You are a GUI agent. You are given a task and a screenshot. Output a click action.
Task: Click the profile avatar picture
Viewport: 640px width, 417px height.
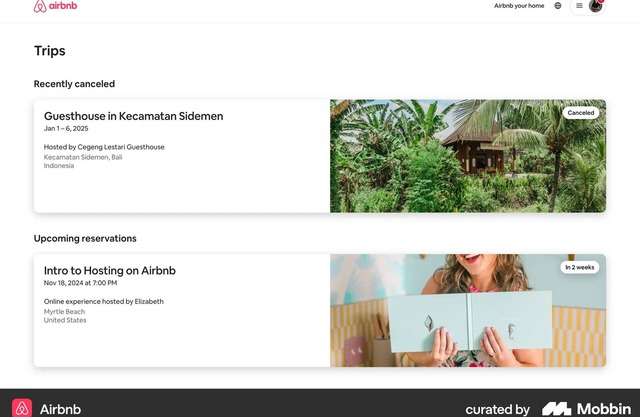click(x=595, y=6)
